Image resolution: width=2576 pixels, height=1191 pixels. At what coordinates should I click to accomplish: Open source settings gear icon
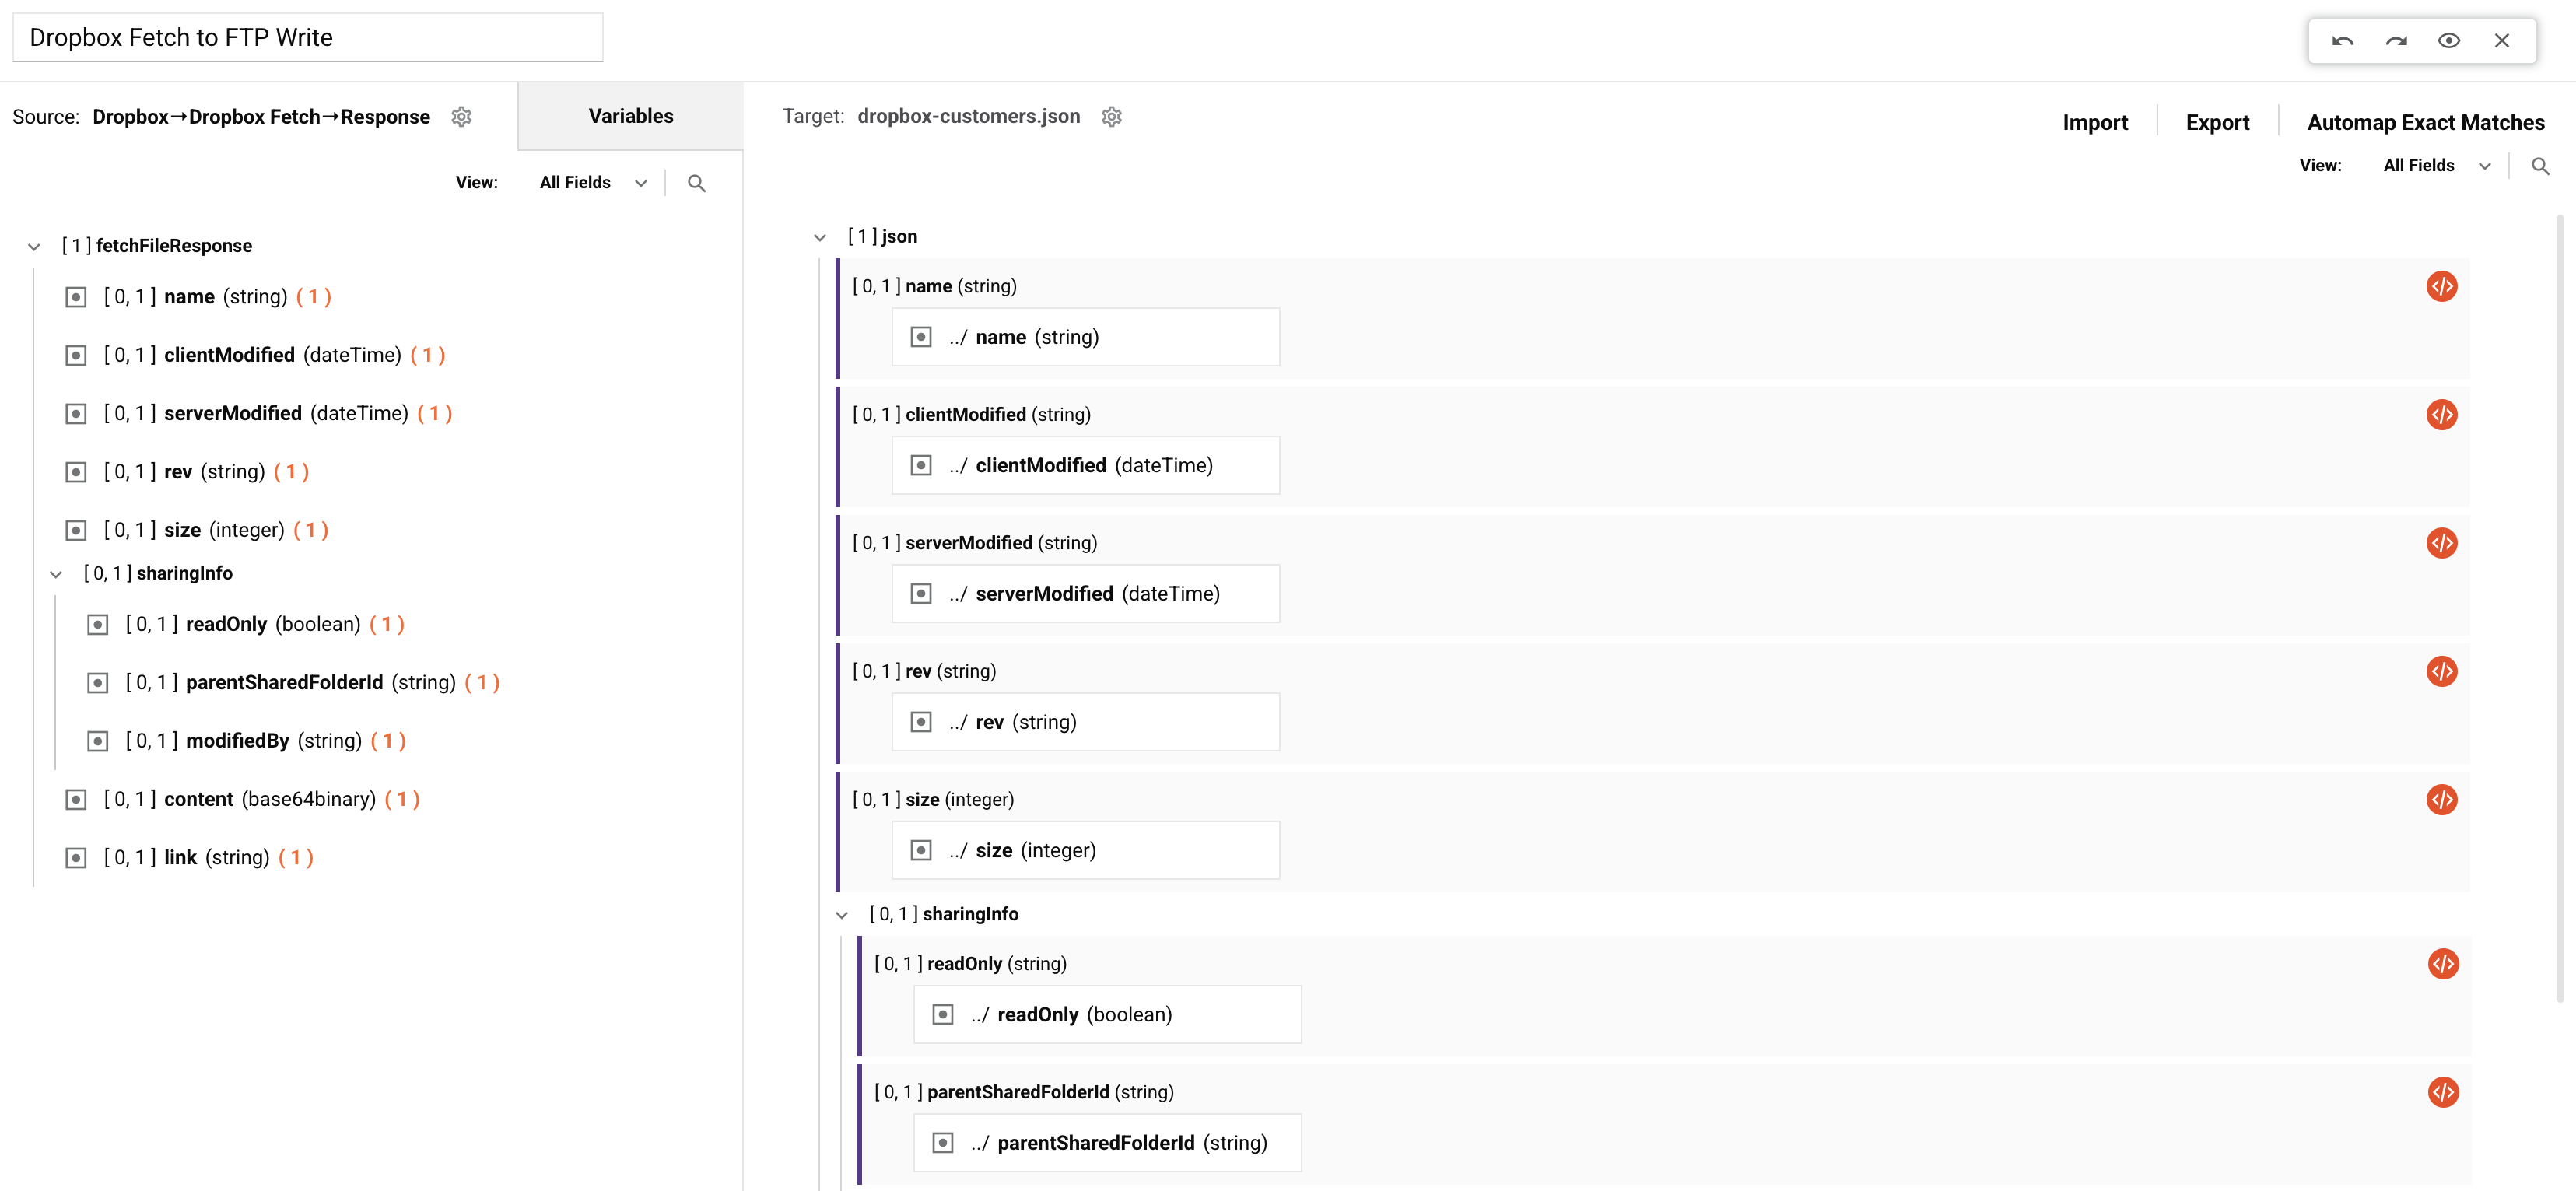(x=461, y=117)
